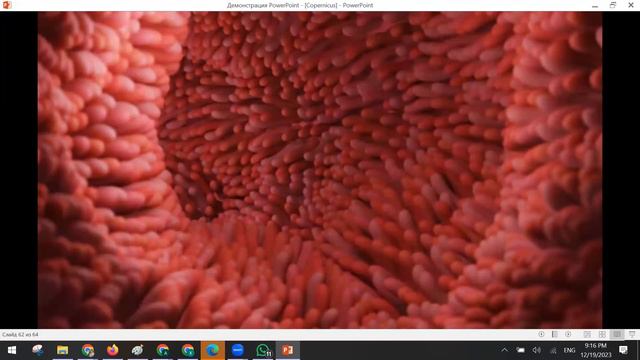Show hidden system tray icons

point(504,350)
